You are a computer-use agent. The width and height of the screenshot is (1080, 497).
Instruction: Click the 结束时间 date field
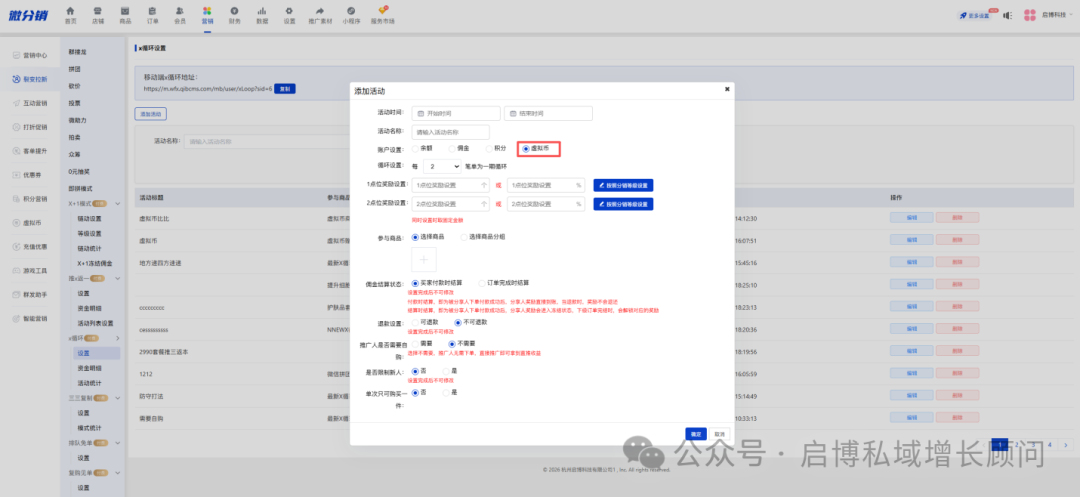[x=548, y=114]
